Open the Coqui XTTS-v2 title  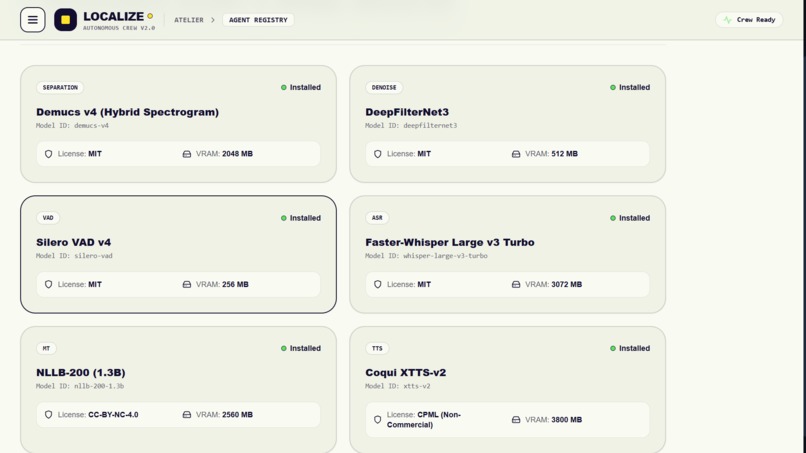(x=406, y=372)
